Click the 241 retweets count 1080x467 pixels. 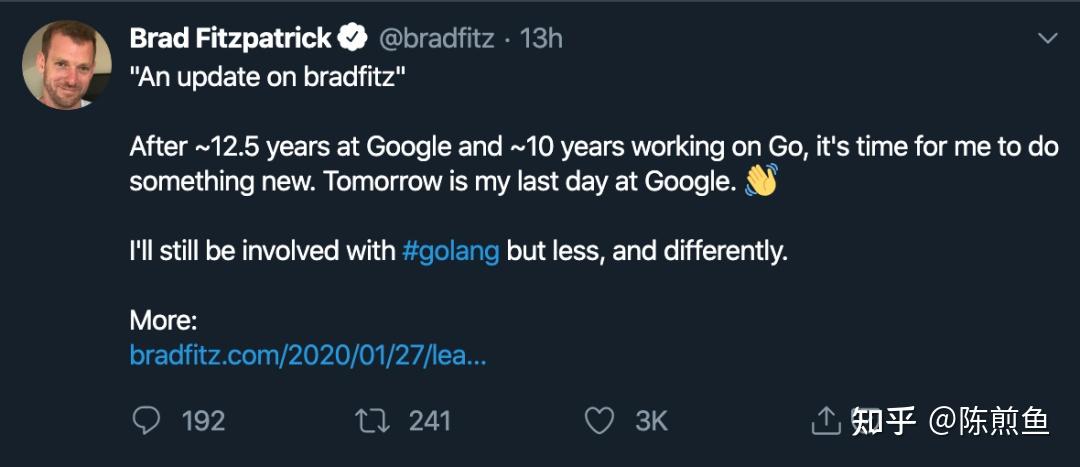[x=430, y=421]
